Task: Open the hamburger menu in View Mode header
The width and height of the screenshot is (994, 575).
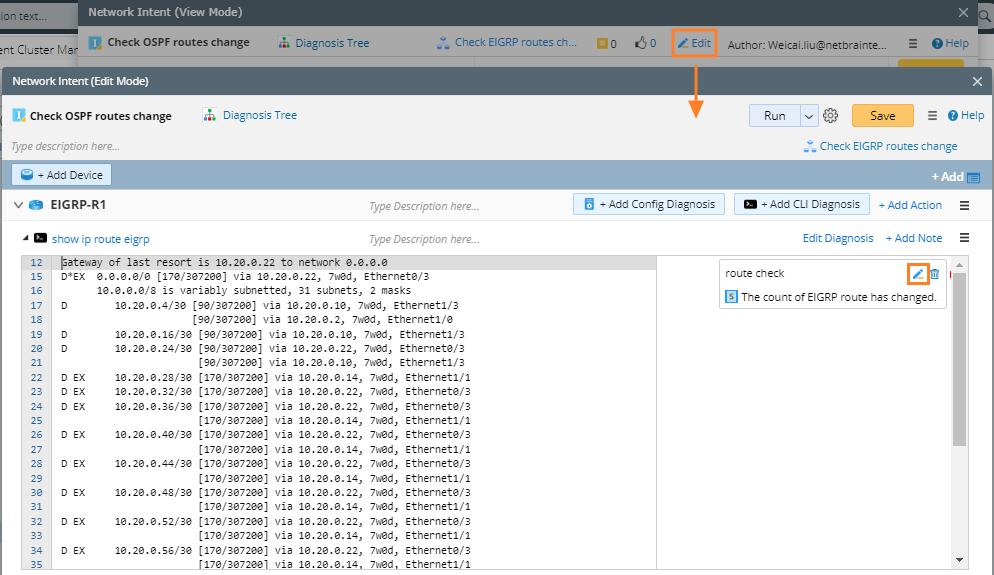Action: (913, 43)
